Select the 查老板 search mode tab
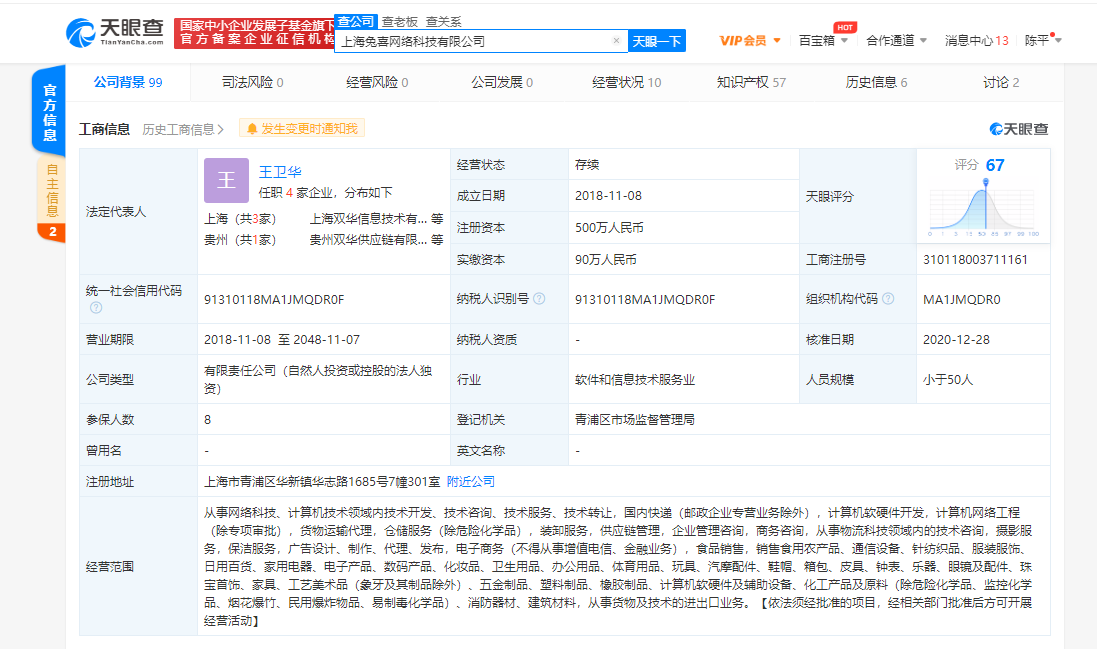Image resolution: width=1097 pixels, height=649 pixels. pos(400,21)
